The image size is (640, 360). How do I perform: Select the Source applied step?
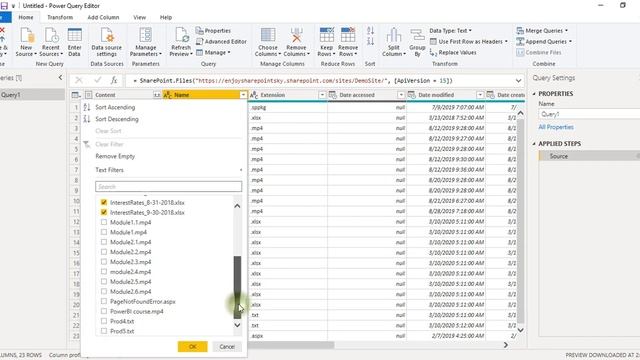click(x=589, y=156)
